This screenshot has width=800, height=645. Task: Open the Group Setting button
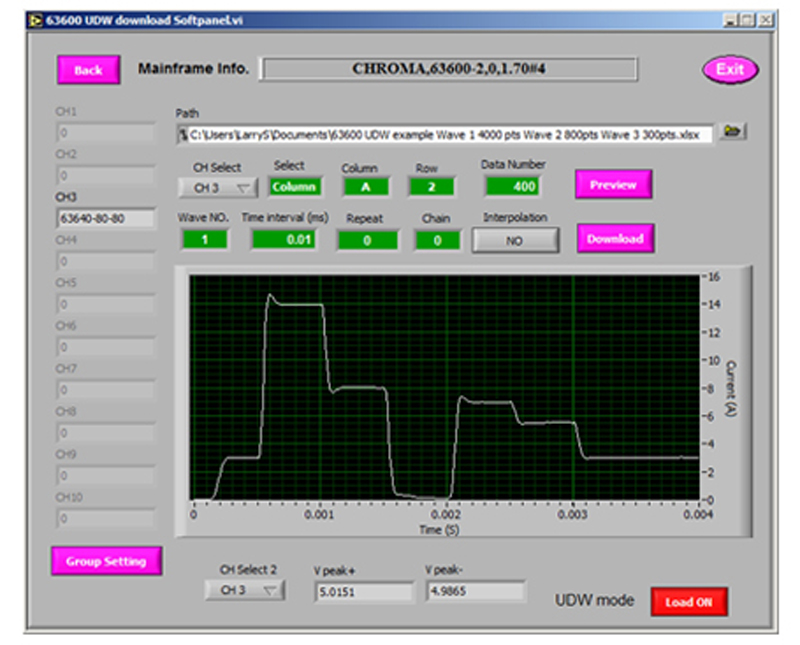(x=107, y=561)
